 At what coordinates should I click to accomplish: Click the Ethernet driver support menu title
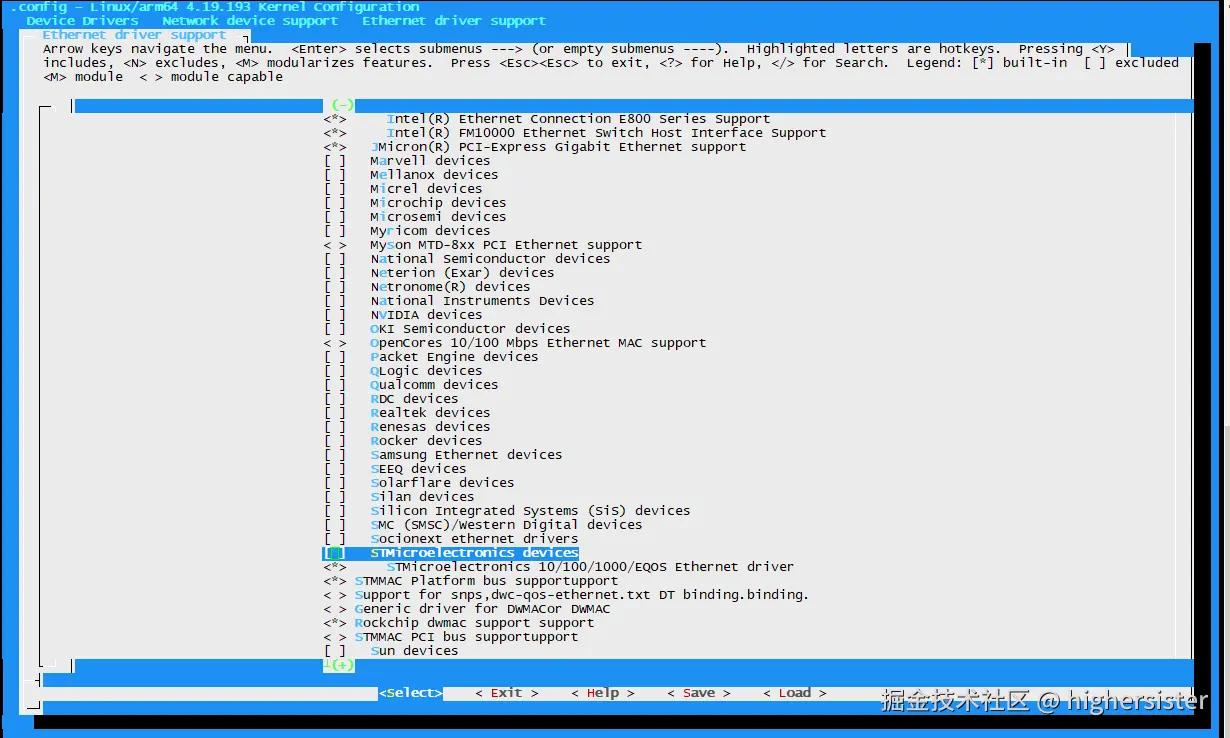pyautogui.click(x=134, y=34)
